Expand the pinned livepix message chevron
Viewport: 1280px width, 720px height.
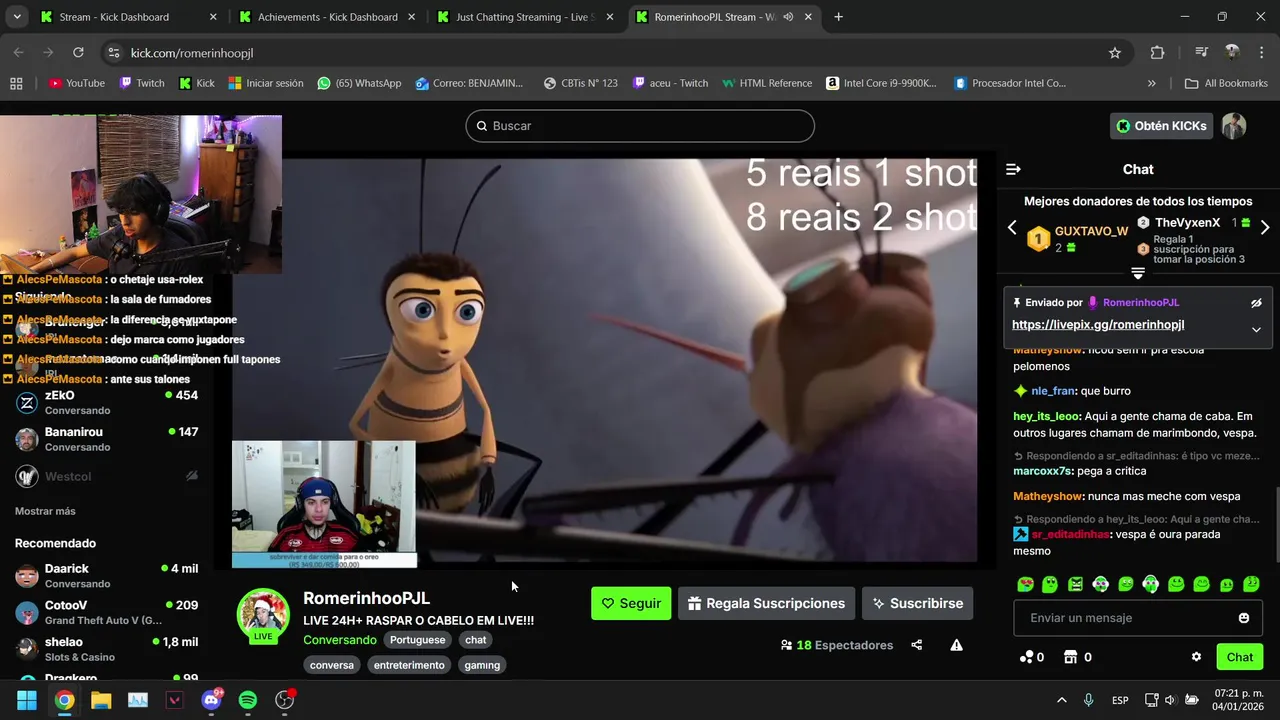click(x=1256, y=329)
